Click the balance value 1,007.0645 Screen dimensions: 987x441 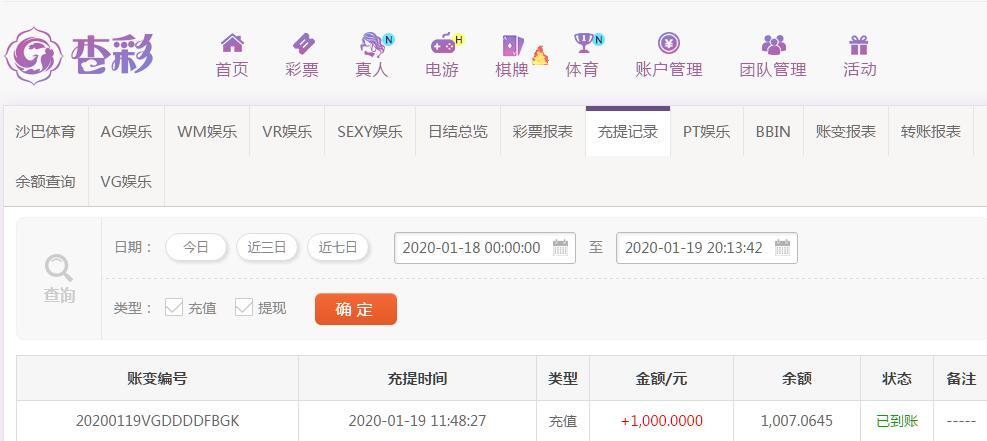coord(797,421)
